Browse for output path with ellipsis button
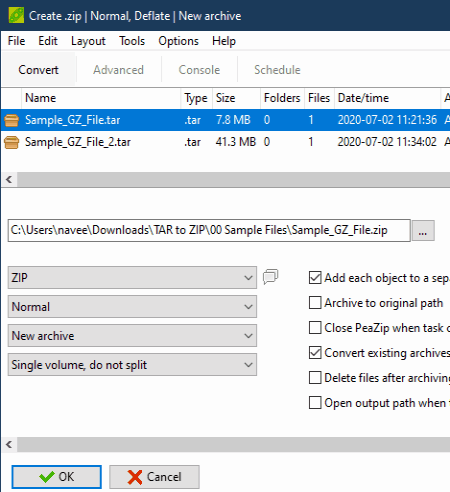This screenshot has width=450, height=492. [423, 230]
